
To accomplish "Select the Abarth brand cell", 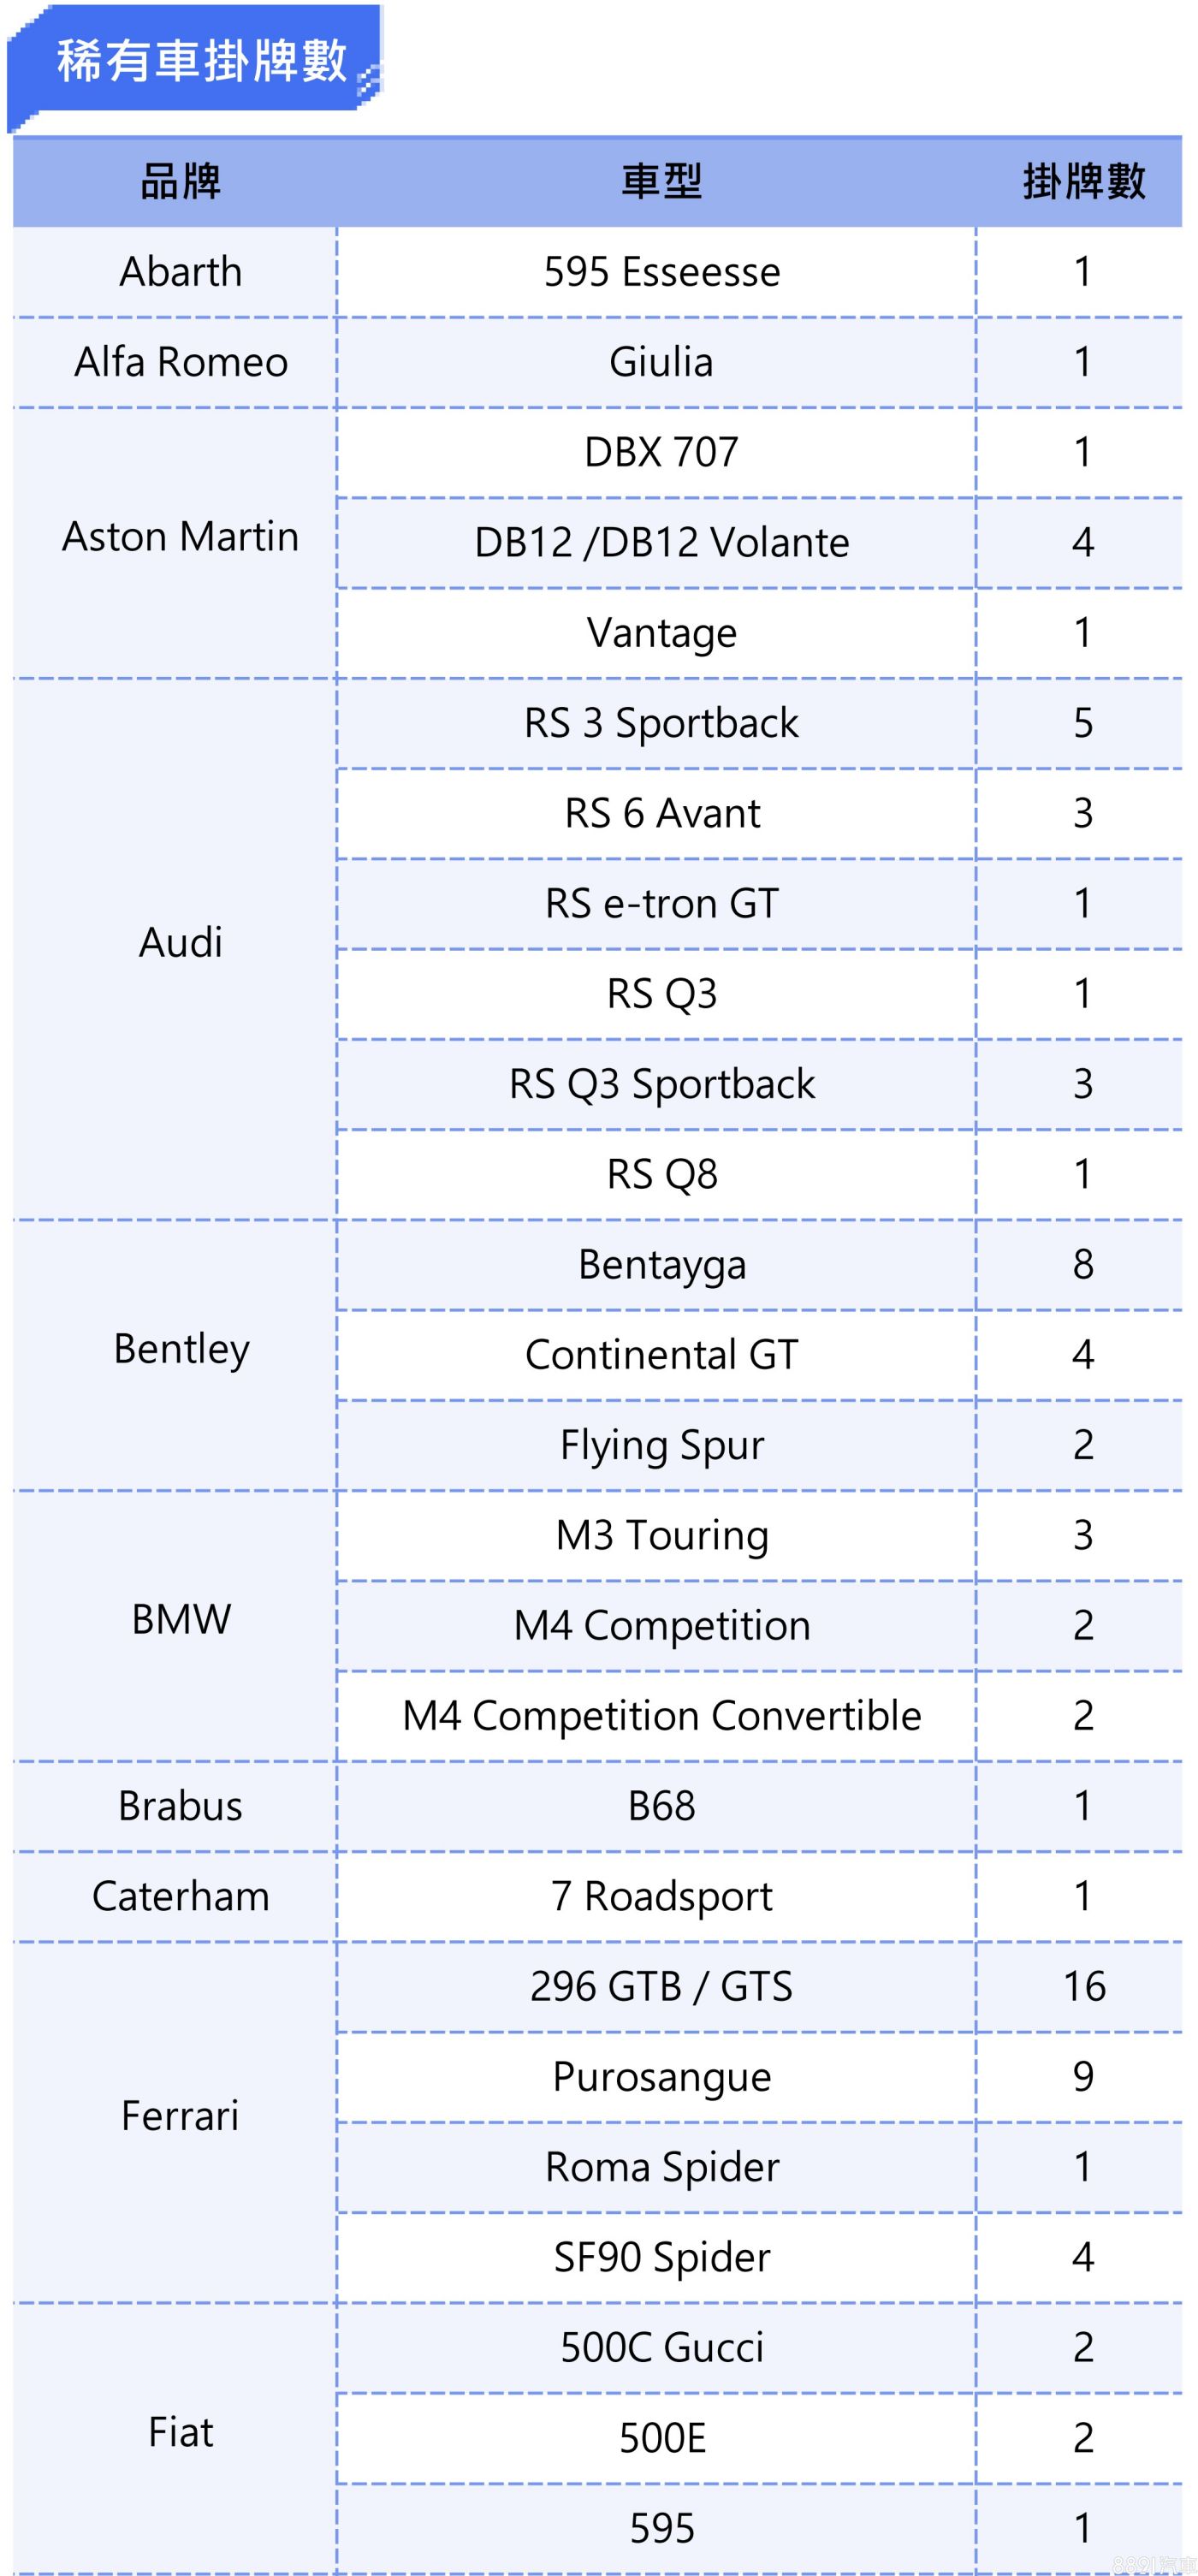I will click(x=181, y=272).
